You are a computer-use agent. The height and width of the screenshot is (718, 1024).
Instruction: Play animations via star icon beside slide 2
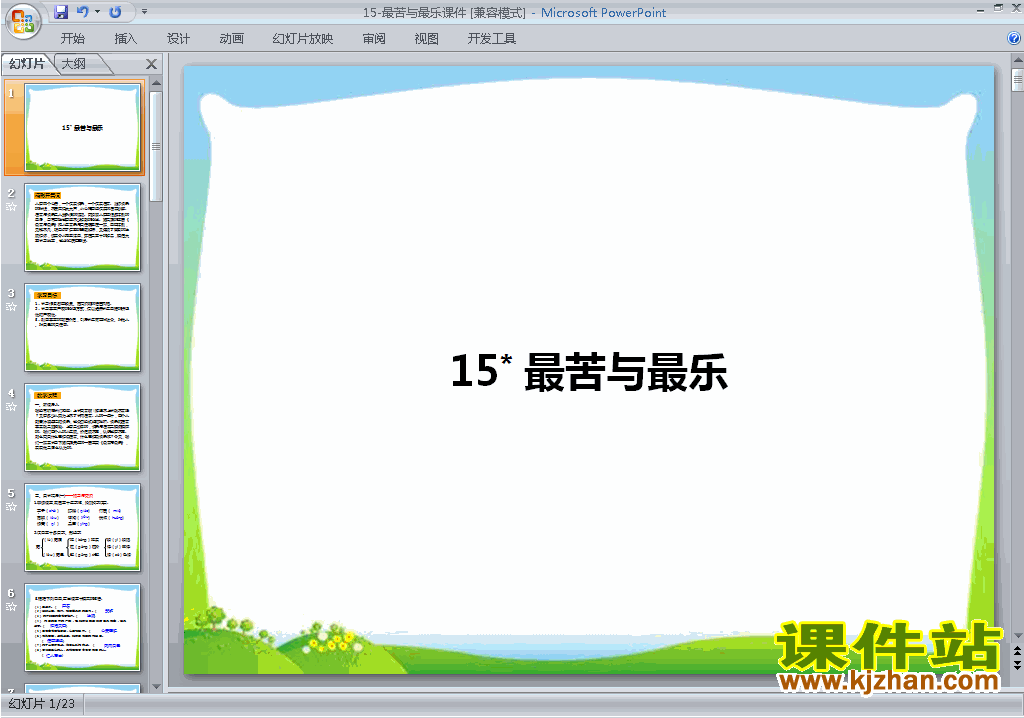pos(11,207)
